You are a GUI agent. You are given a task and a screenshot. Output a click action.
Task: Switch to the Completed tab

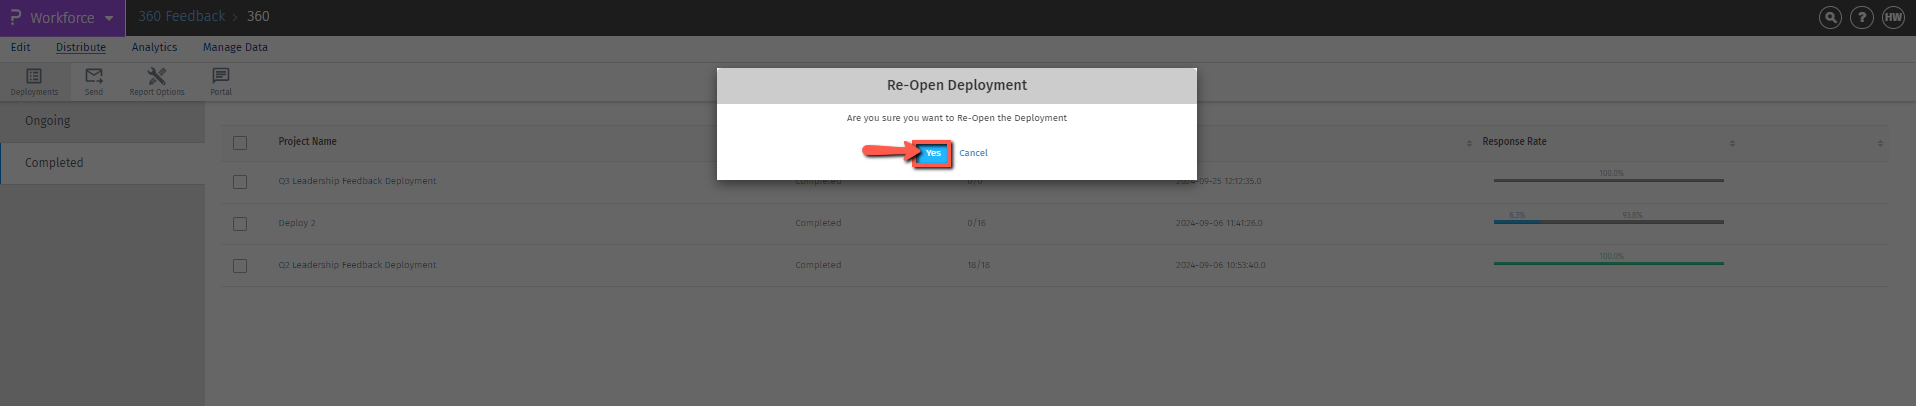pyautogui.click(x=102, y=163)
